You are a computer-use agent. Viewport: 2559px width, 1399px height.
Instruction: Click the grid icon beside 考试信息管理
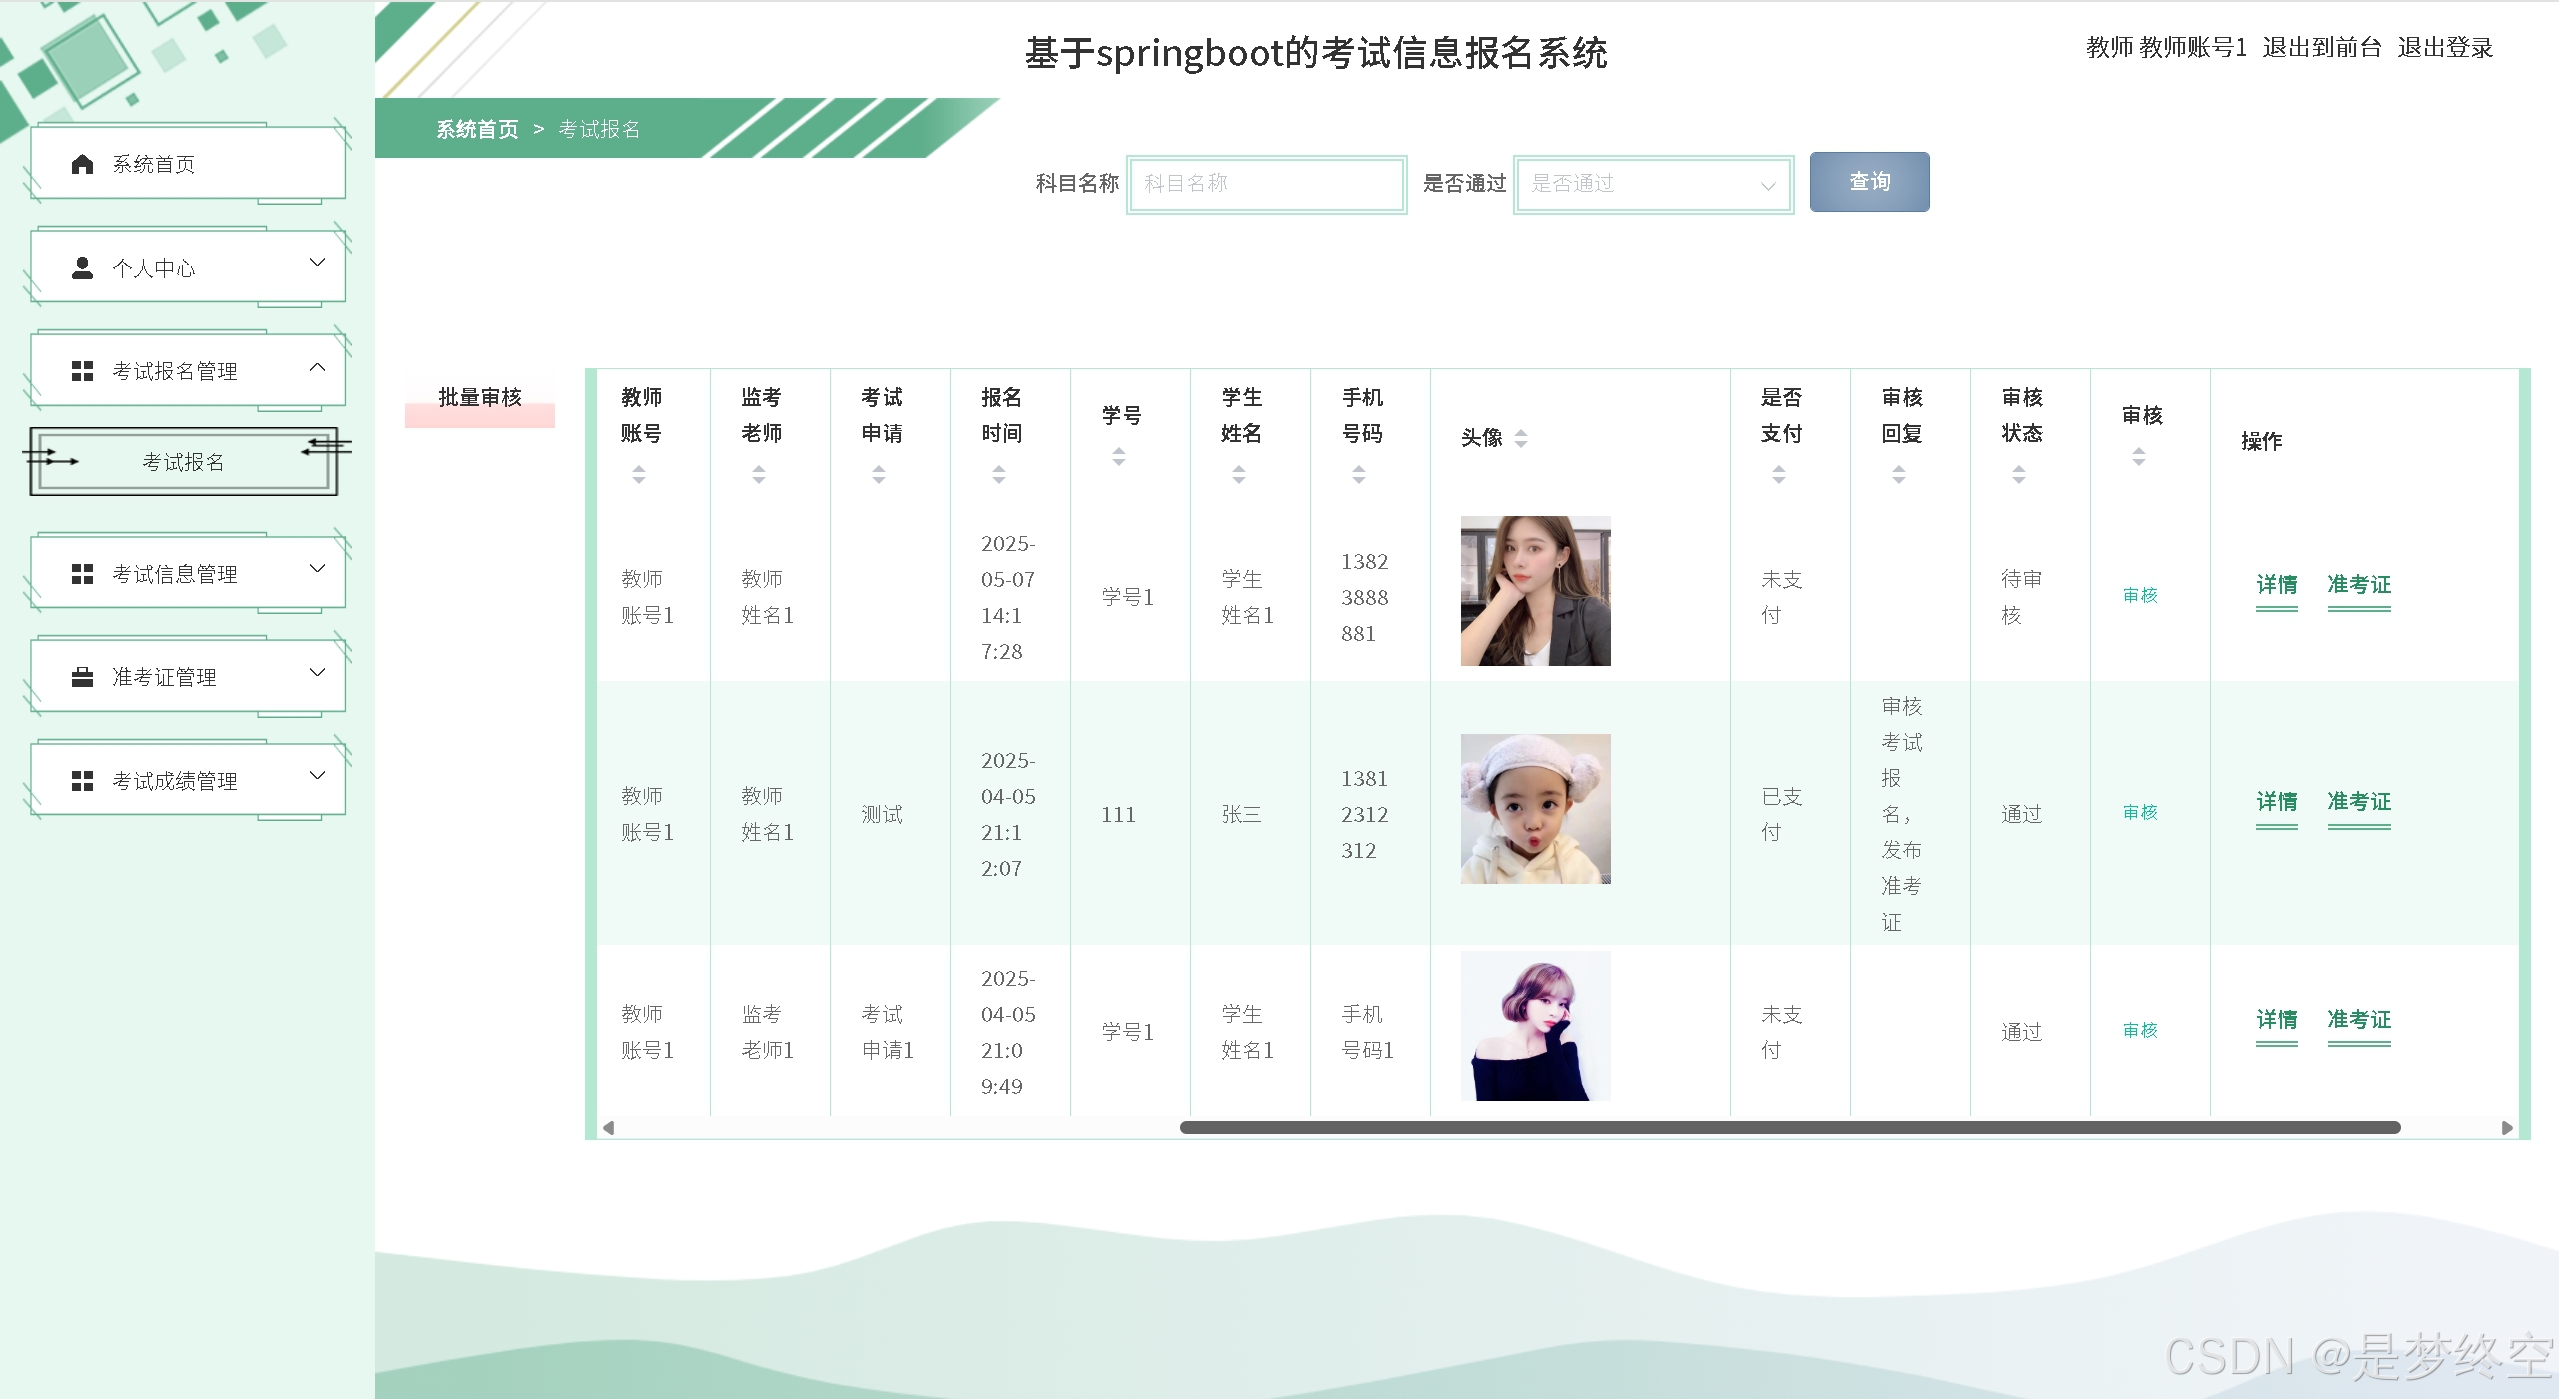pos(83,574)
